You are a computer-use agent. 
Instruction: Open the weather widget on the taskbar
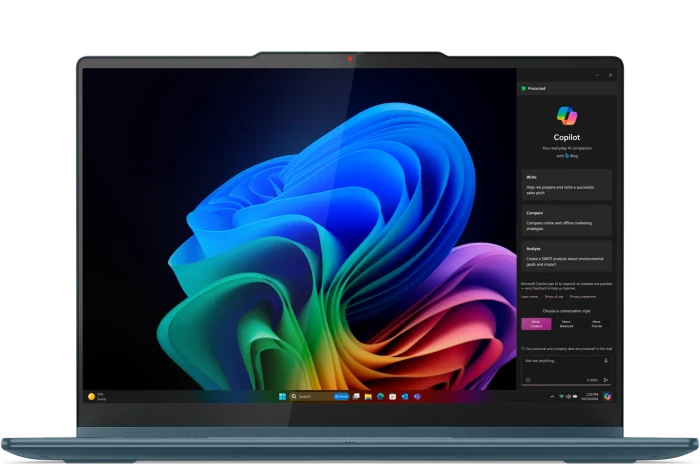(97, 397)
